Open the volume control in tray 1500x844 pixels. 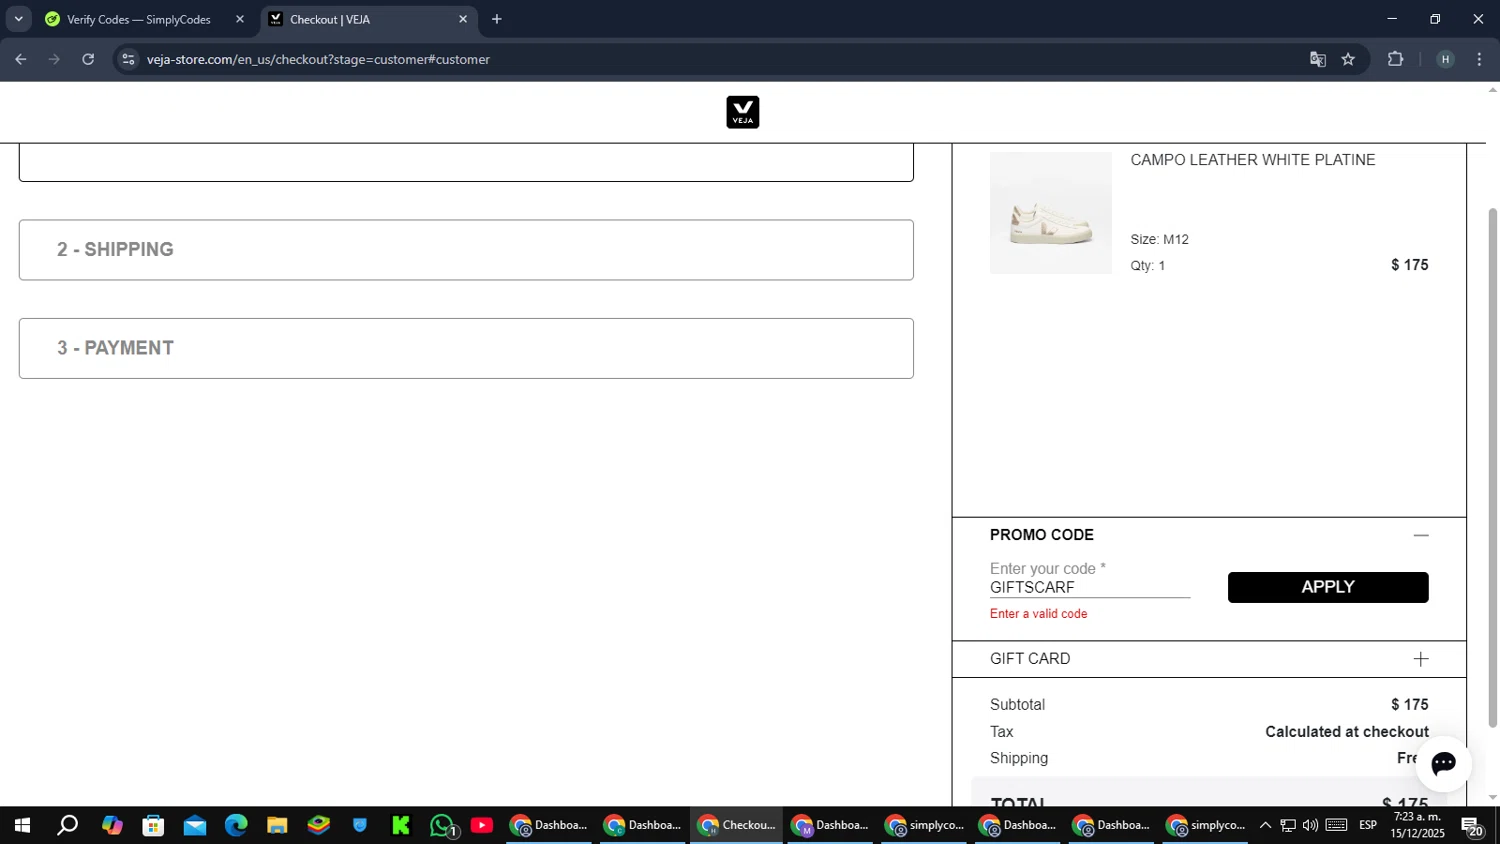(1310, 825)
